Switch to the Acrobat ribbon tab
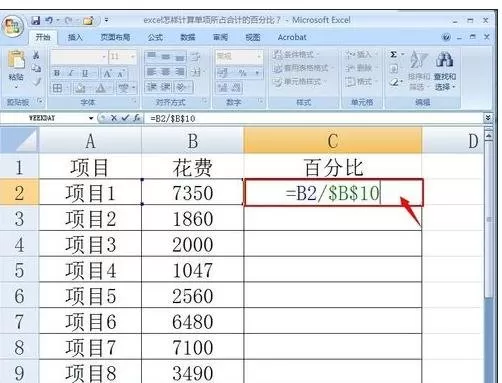This screenshot has height=383, width=502. point(292,37)
